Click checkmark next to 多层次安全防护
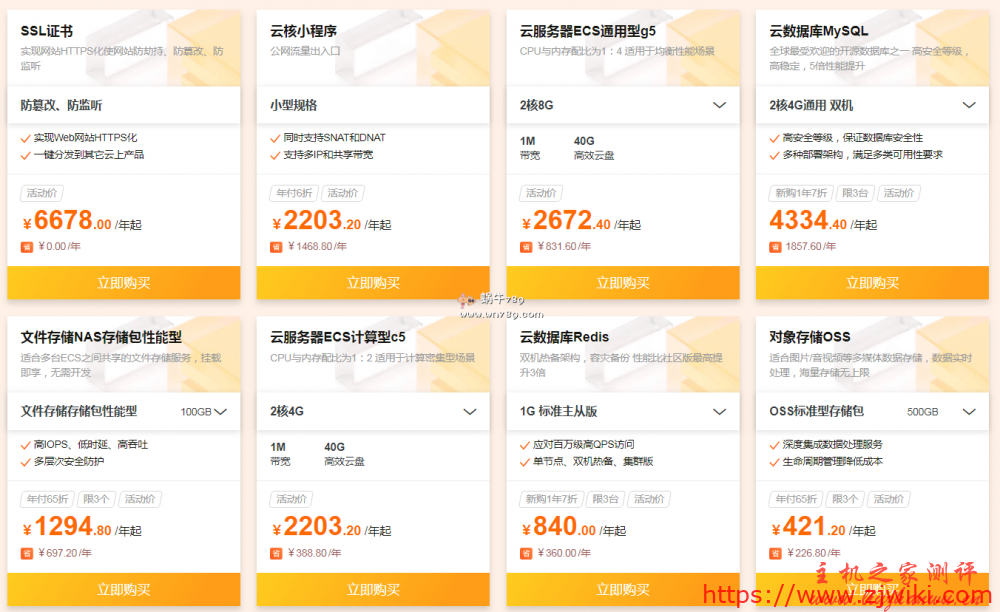 tap(26, 462)
